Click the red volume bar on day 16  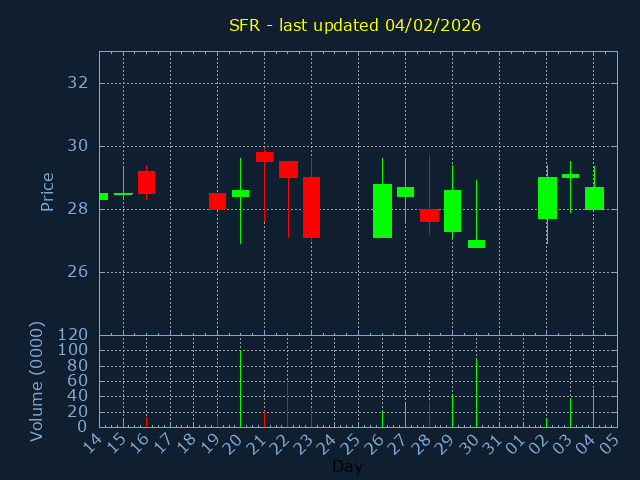point(146,421)
